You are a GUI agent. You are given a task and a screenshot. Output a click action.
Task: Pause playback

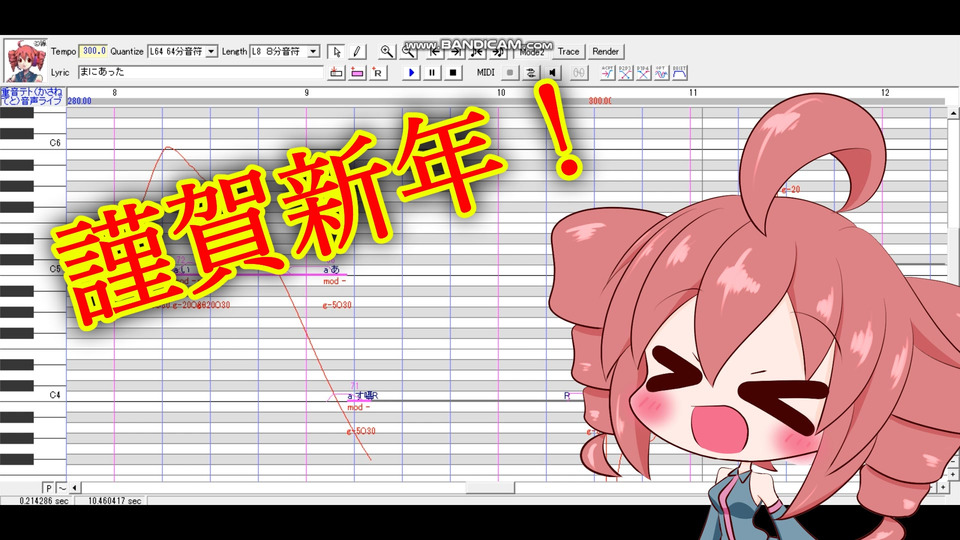pos(432,73)
